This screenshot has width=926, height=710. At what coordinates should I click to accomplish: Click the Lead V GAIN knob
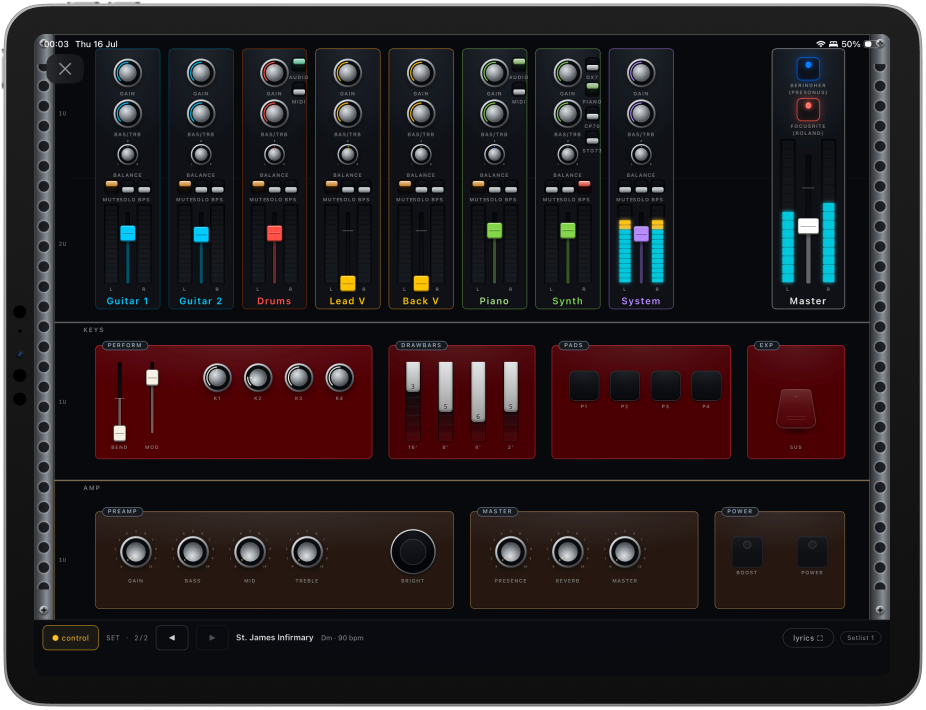click(347, 73)
